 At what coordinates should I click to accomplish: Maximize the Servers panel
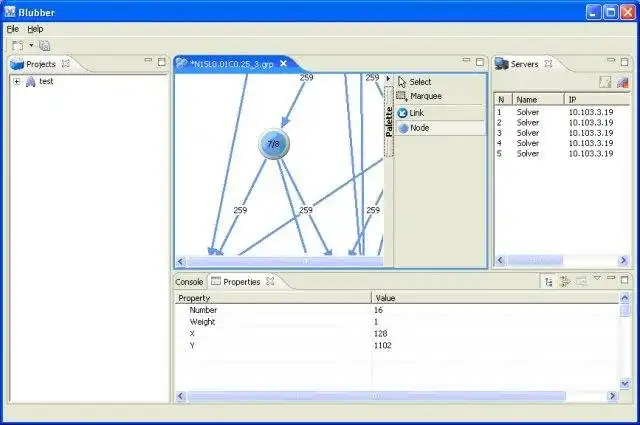tap(624, 62)
